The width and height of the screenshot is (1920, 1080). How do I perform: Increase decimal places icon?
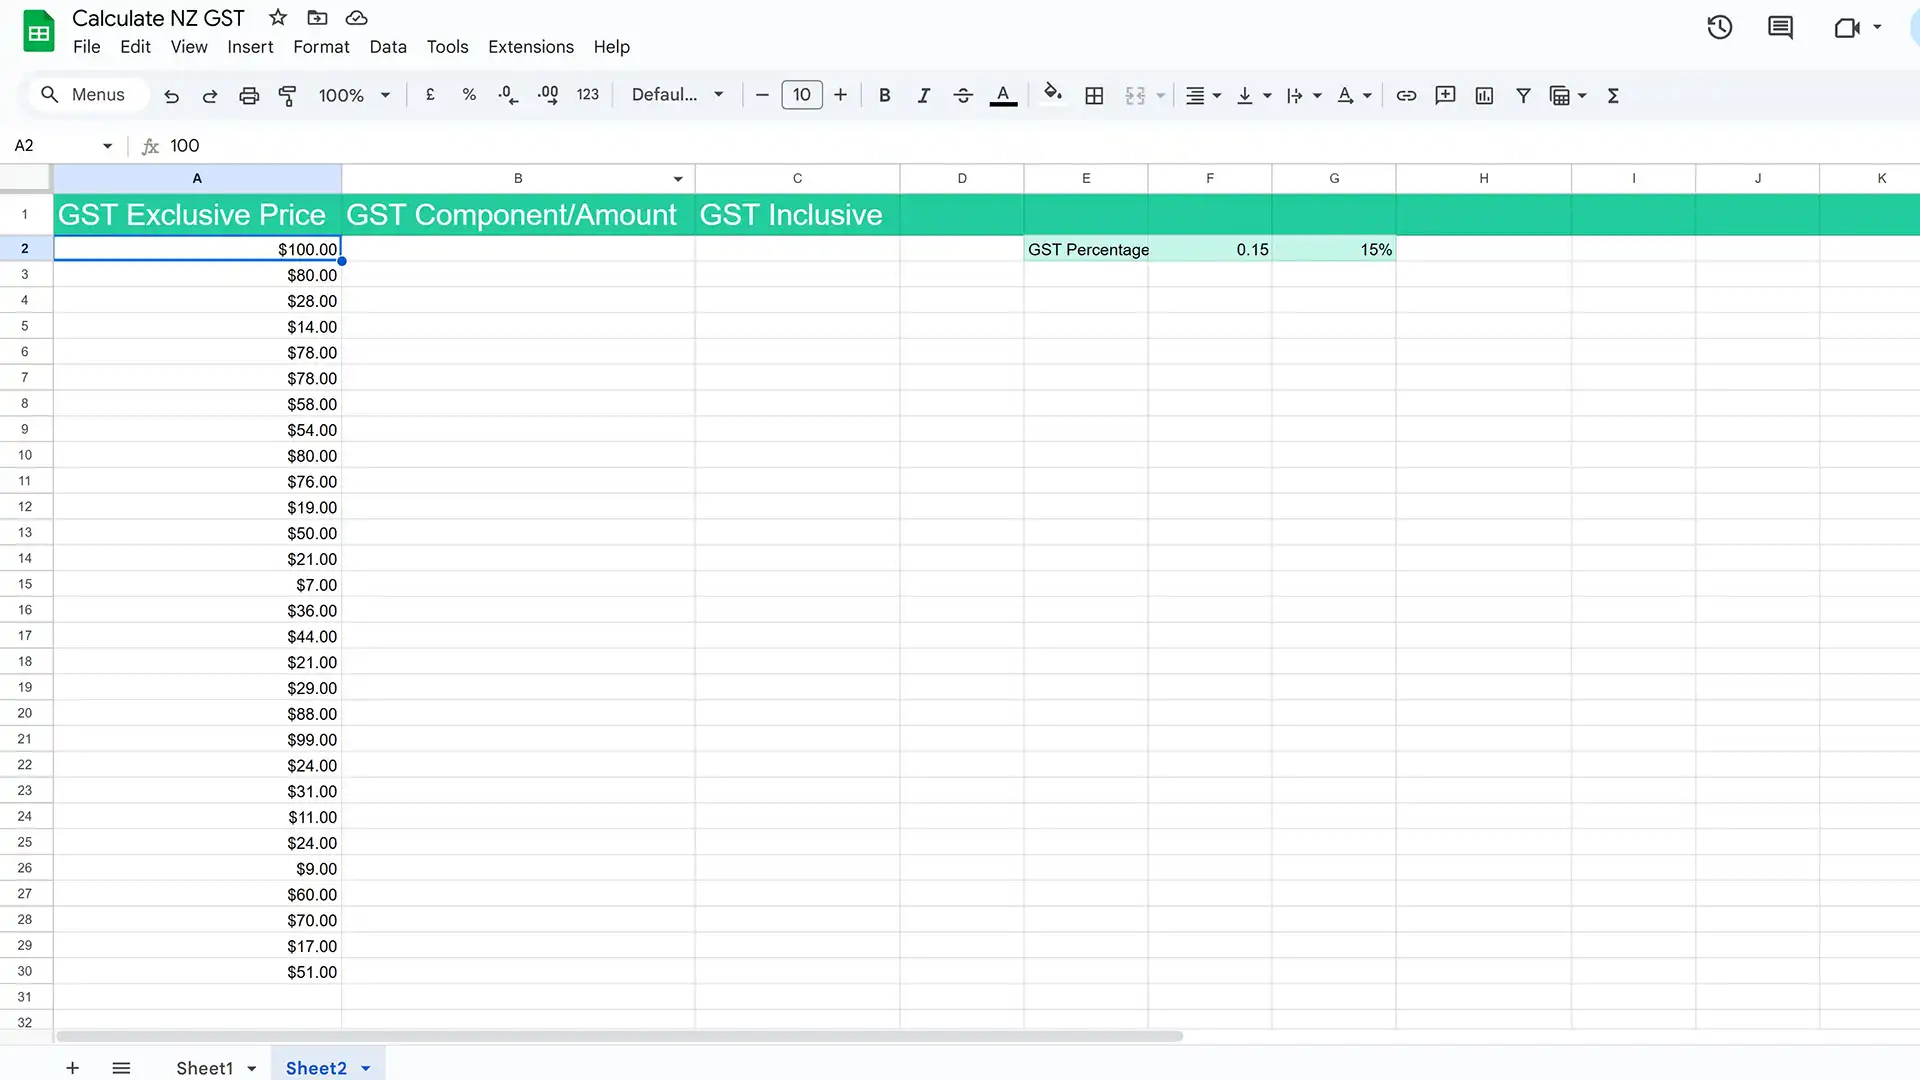[x=548, y=95]
